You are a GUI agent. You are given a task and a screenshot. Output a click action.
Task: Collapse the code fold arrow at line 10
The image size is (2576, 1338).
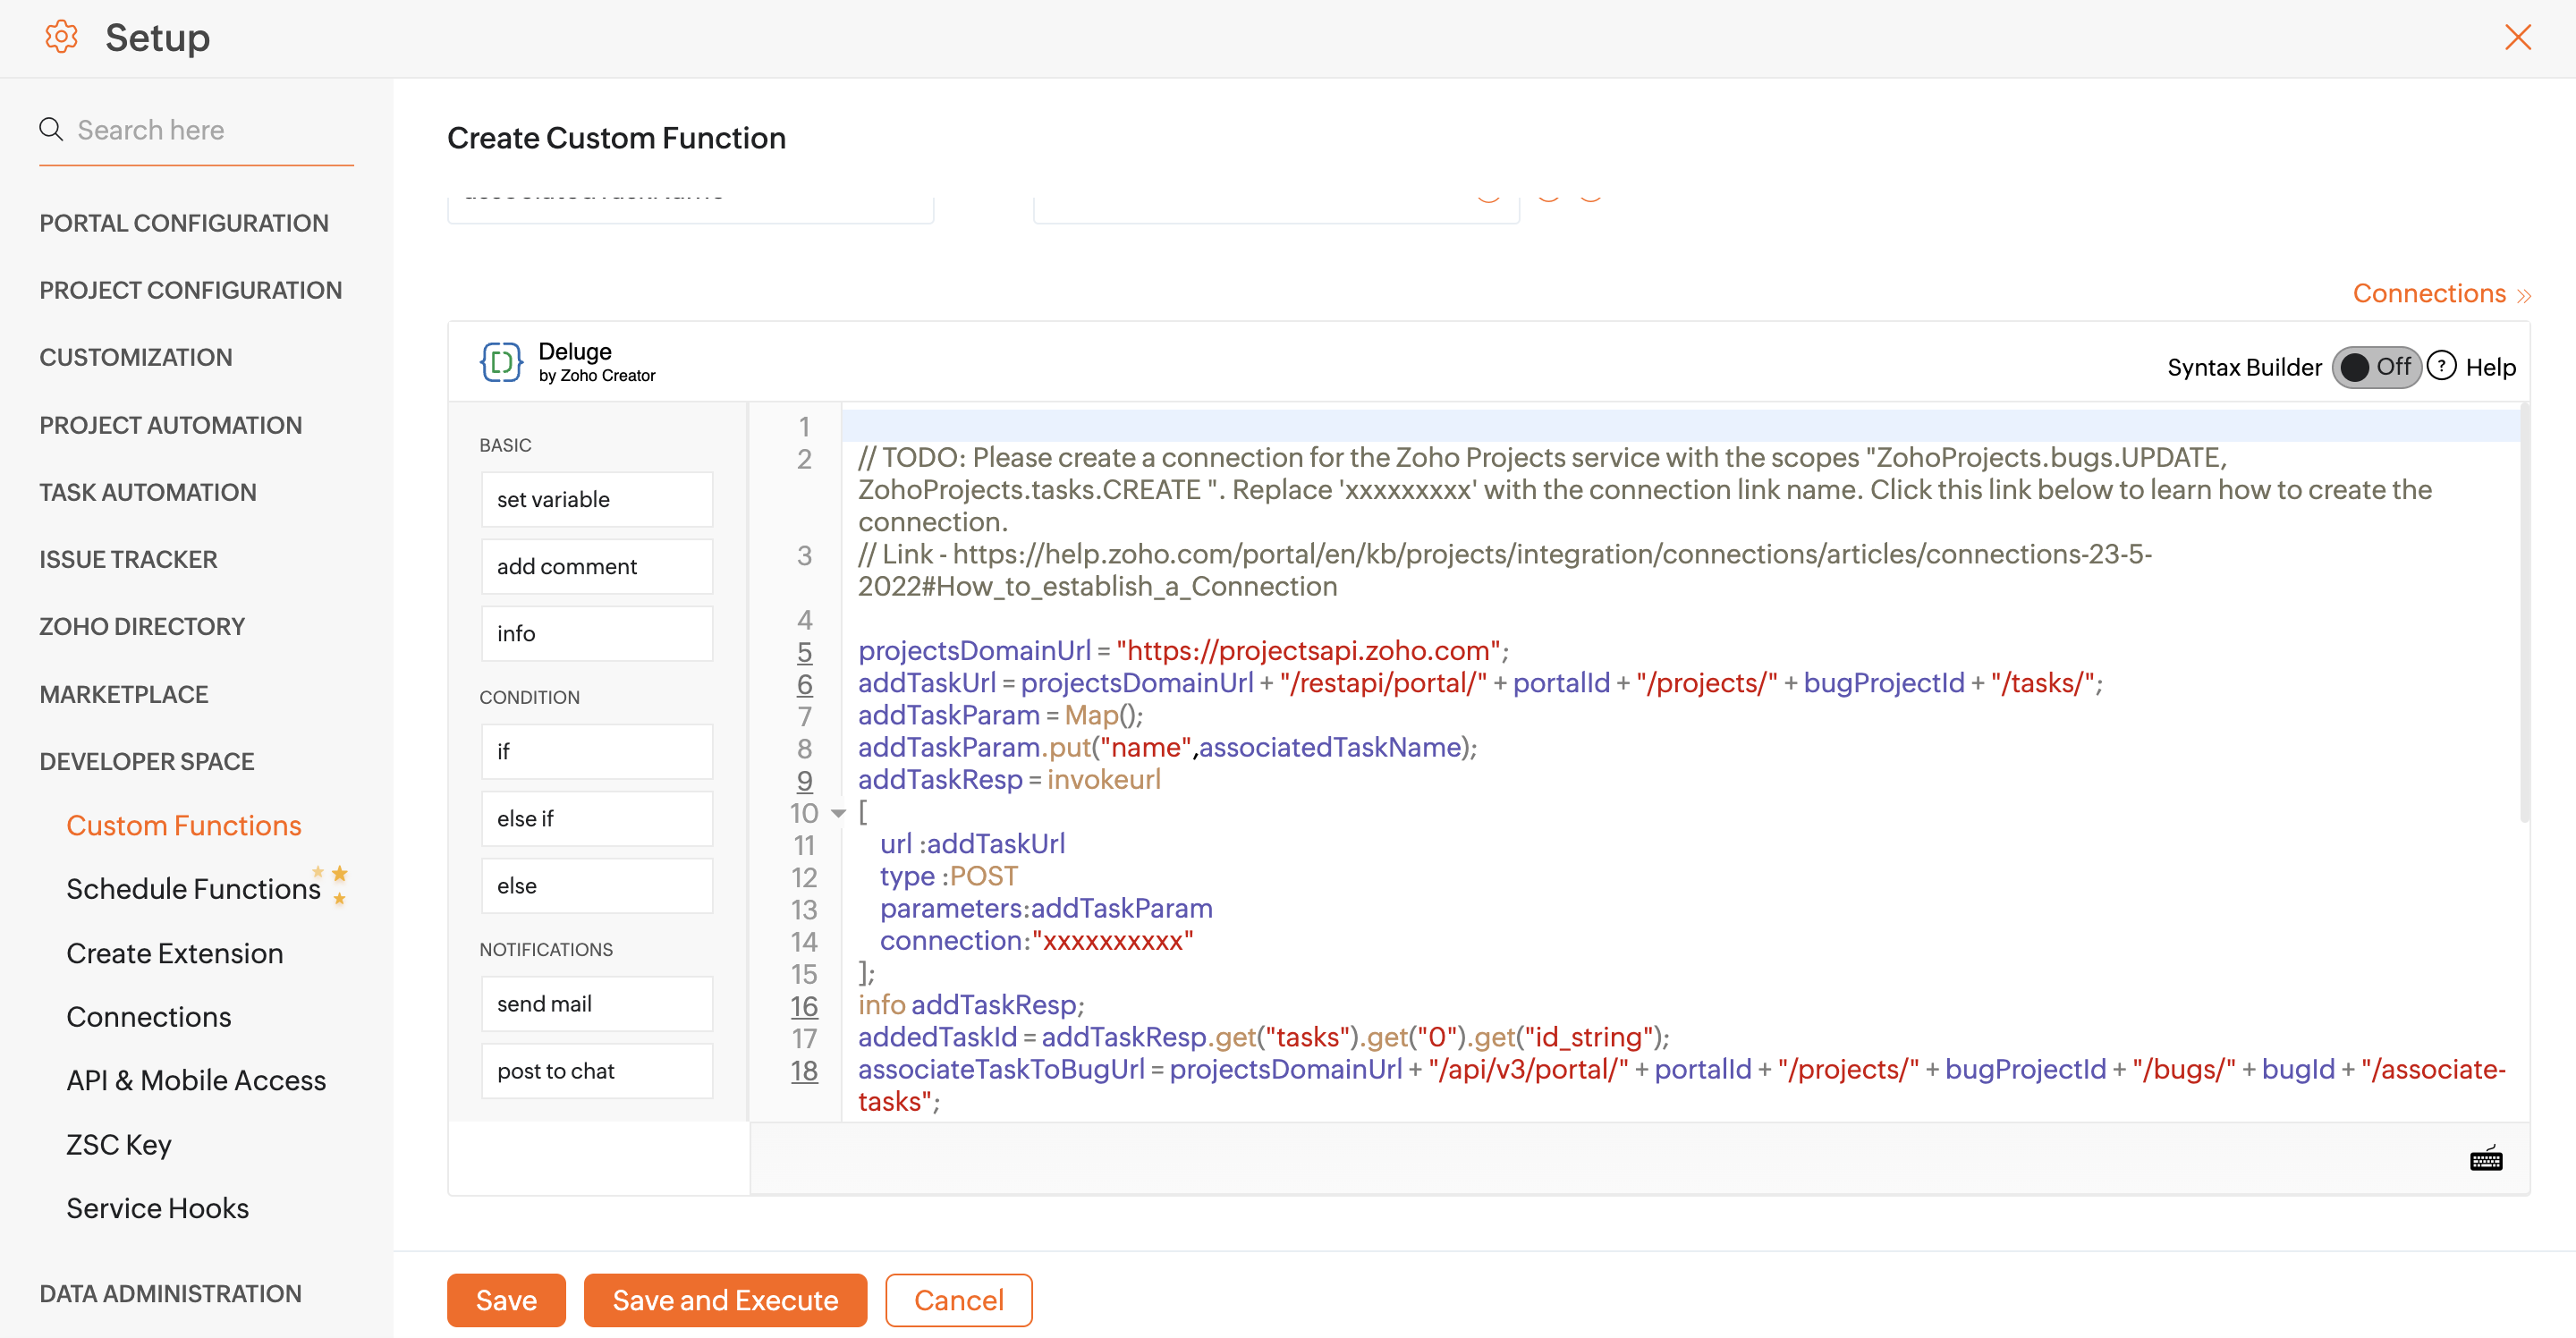pos(838,813)
